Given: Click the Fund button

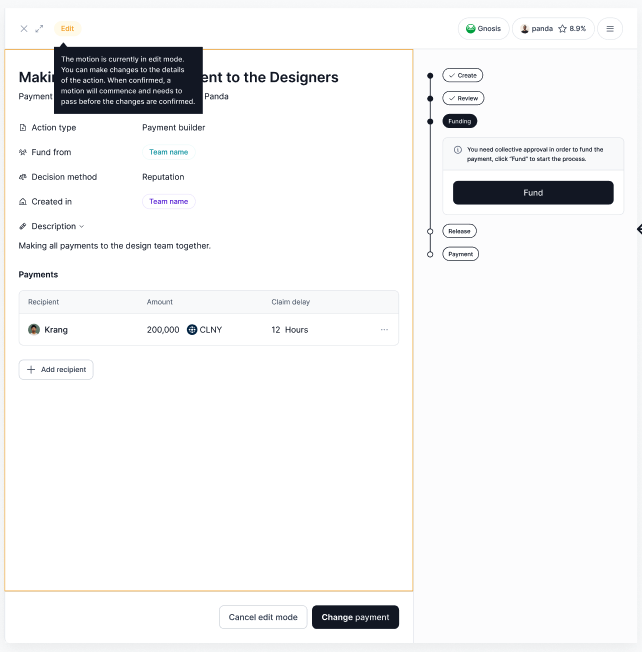Looking at the screenshot, I should pyautogui.click(x=533, y=193).
